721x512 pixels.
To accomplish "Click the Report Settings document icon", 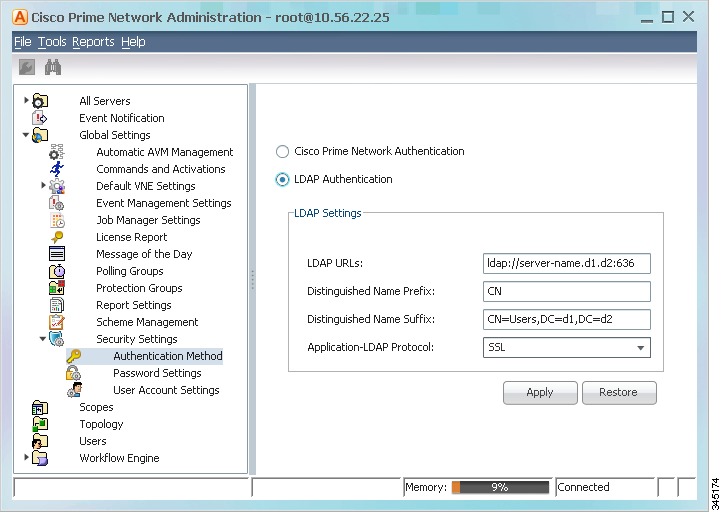I will coord(57,305).
